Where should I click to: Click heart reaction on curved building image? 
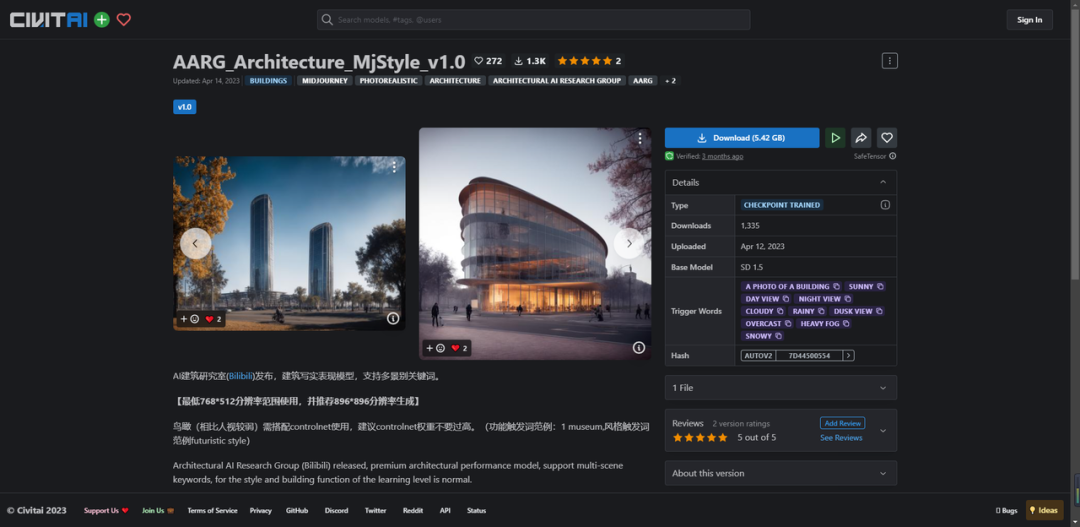click(x=459, y=349)
